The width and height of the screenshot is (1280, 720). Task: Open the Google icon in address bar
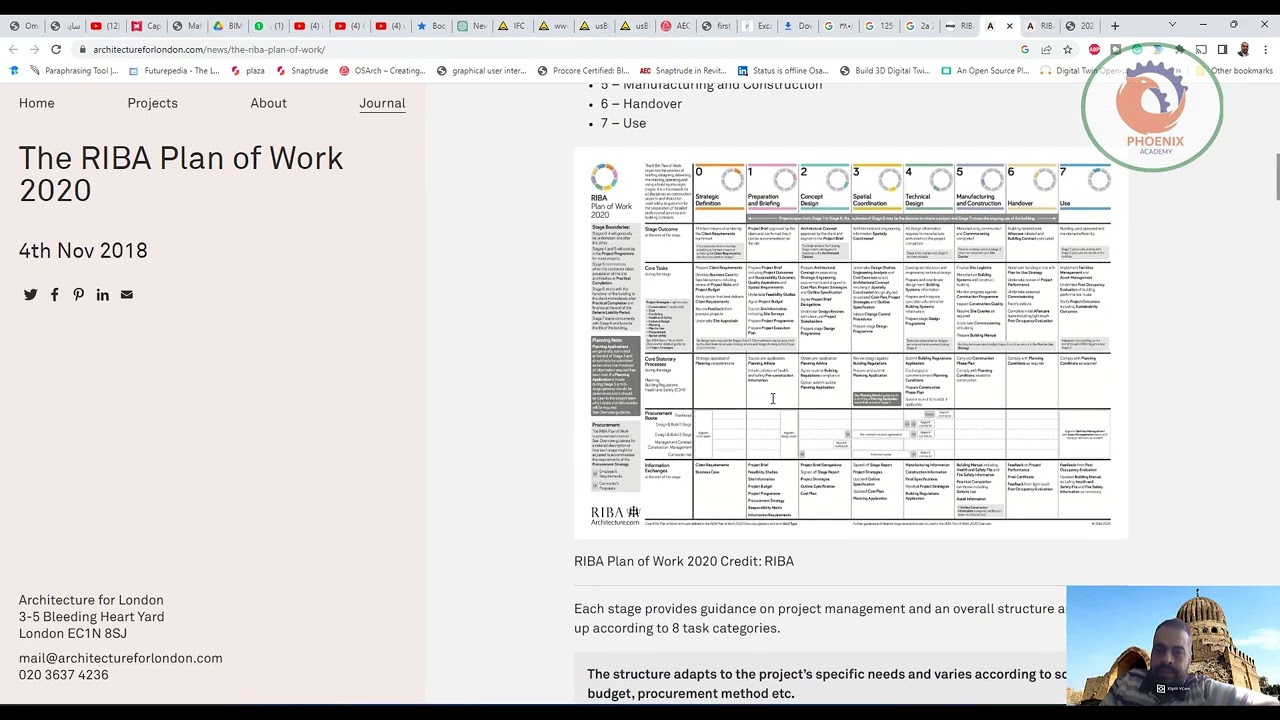tap(1025, 49)
